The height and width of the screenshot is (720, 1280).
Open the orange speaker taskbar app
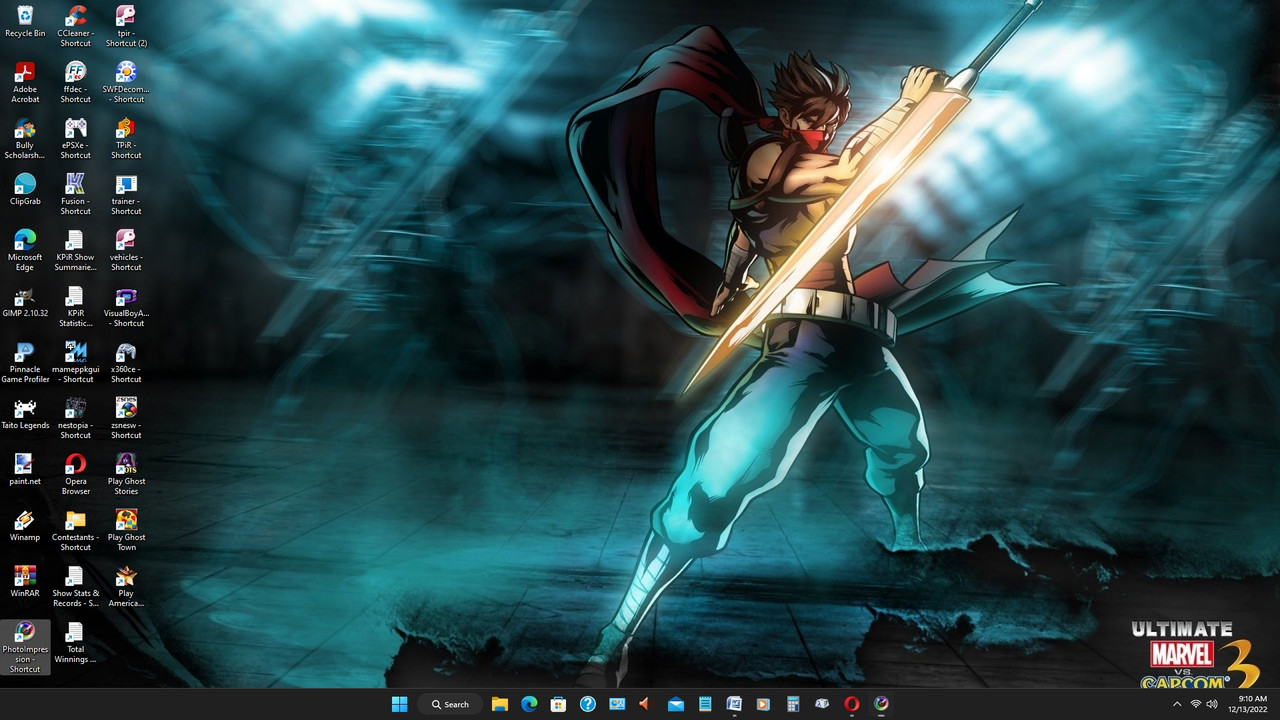click(645, 704)
